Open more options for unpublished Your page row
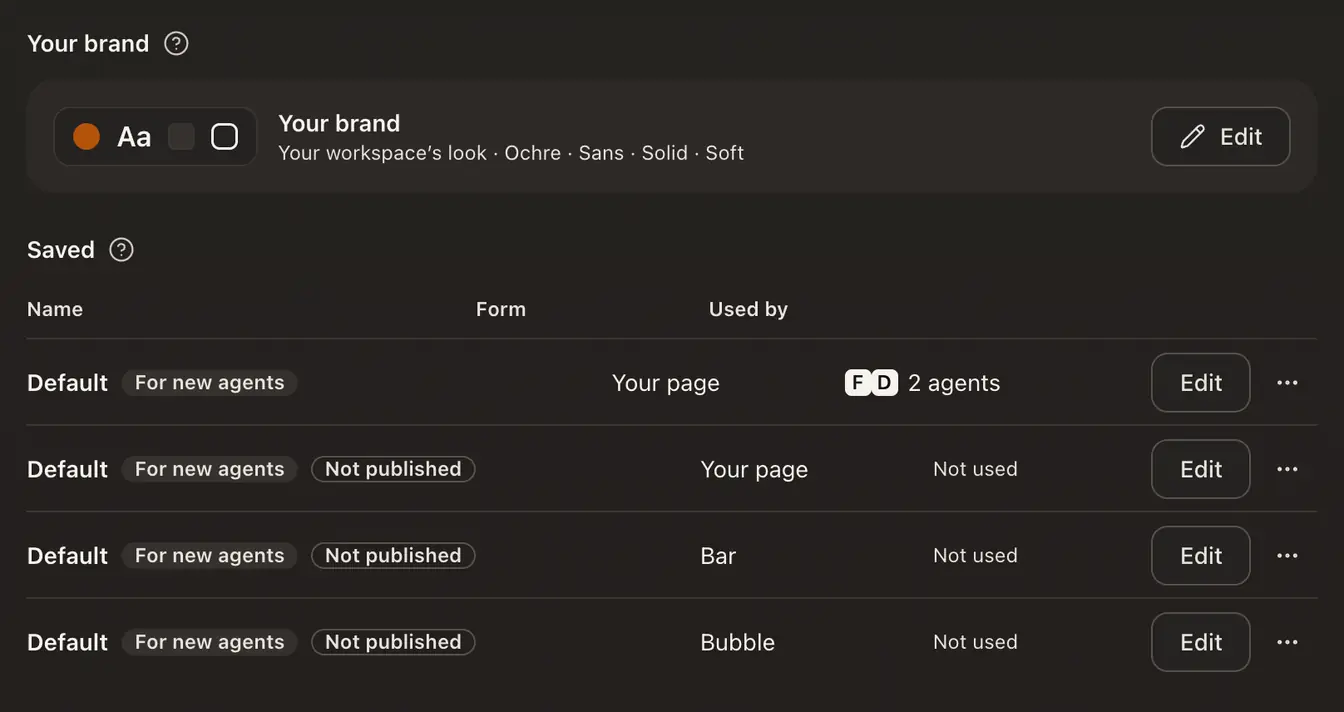This screenshot has height=712, width=1344. click(x=1287, y=469)
